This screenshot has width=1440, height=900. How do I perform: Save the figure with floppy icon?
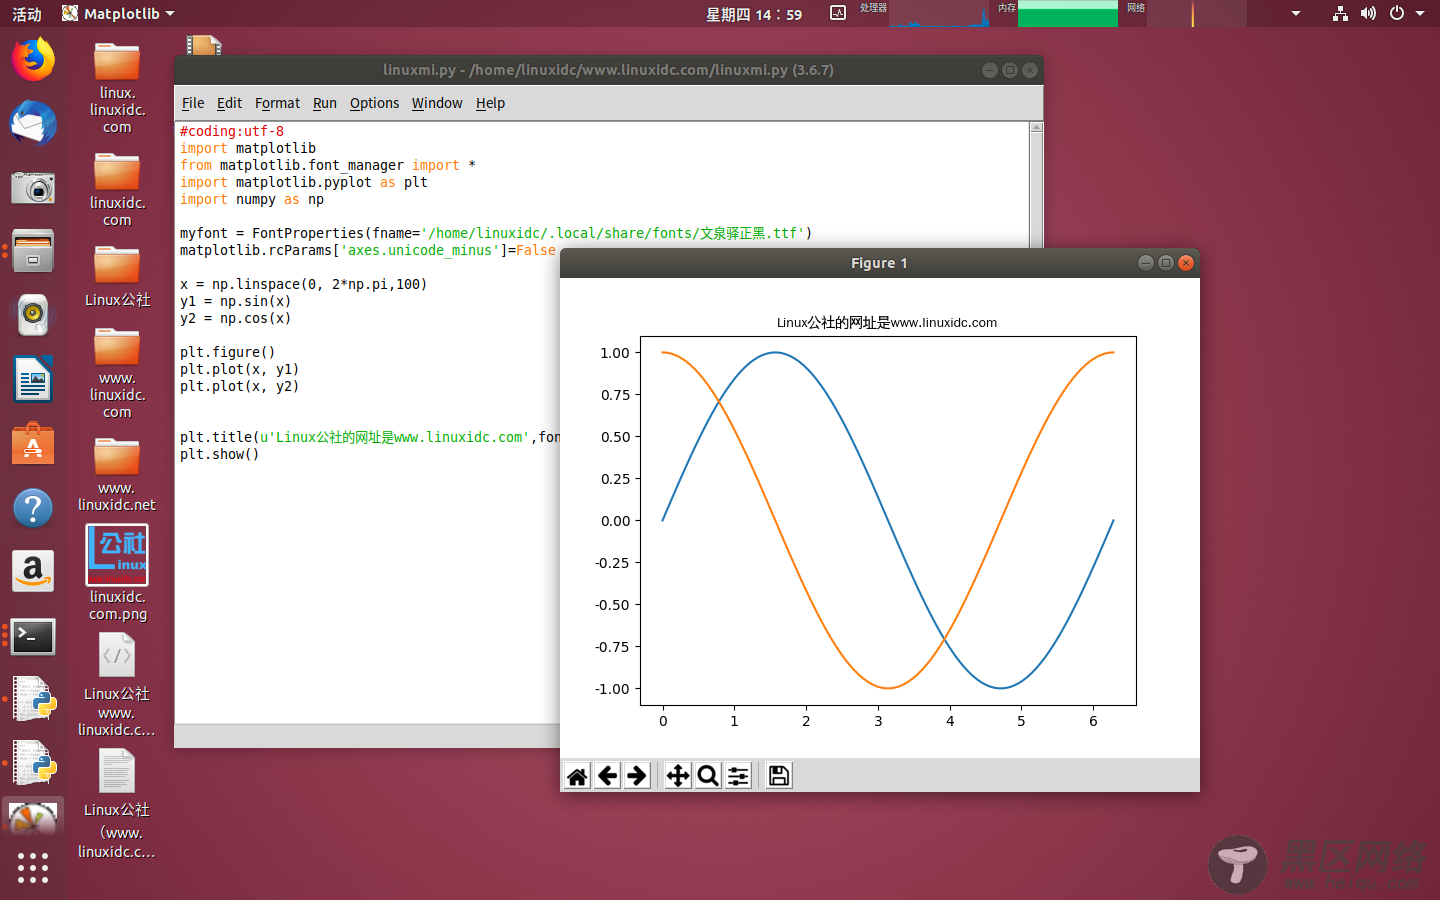point(779,776)
